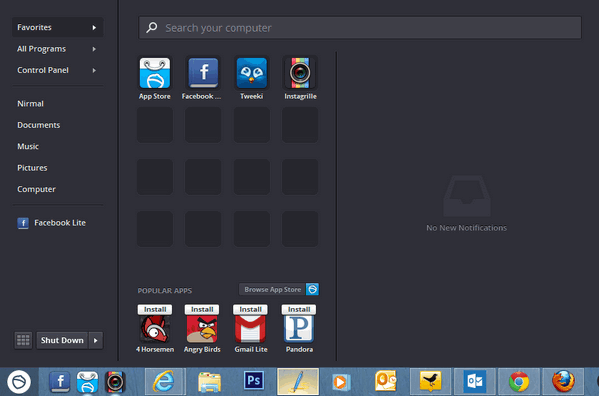Click the No New Notifications text

click(466, 228)
